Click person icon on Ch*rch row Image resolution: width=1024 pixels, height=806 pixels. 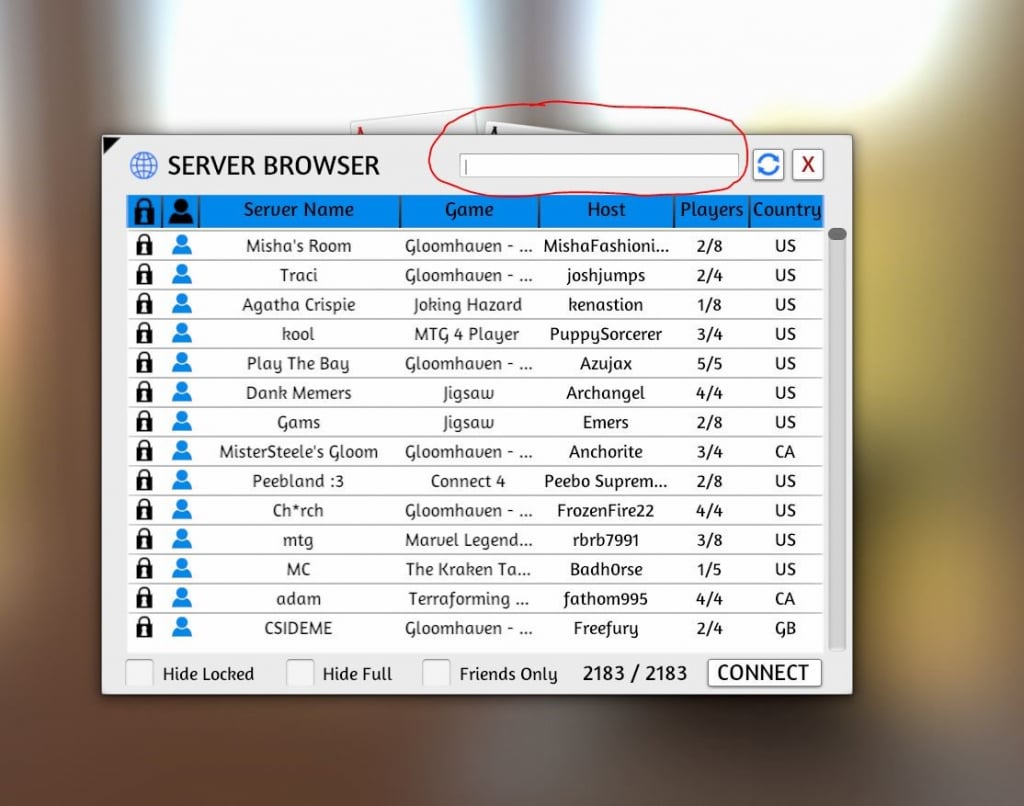pyautogui.click(x=182, y=509)
